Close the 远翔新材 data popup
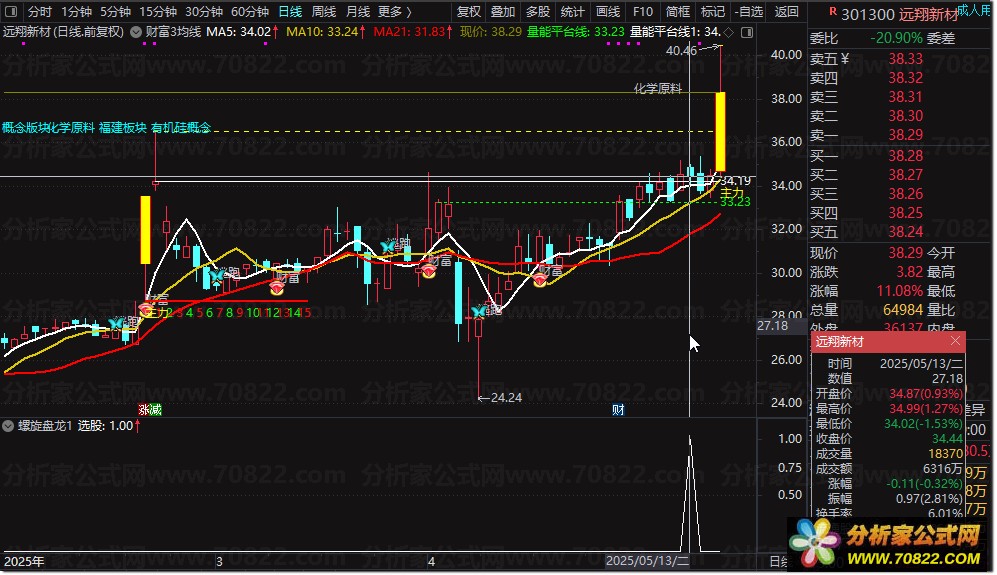997x575 pixels. pos(955,341)
